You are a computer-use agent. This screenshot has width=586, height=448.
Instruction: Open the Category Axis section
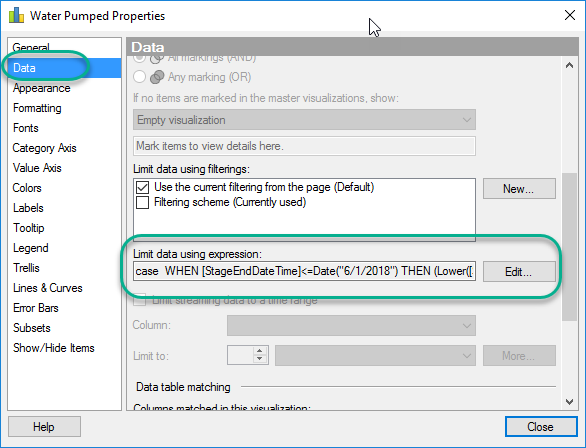[44, 148]
